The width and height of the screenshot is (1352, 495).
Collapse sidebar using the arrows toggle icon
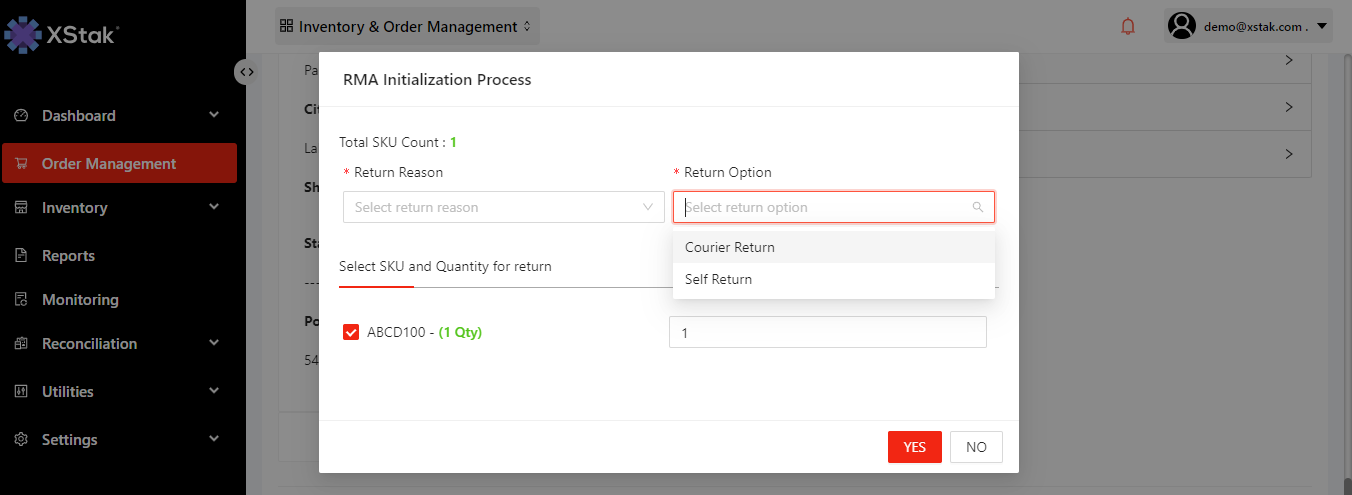(246, 72)
